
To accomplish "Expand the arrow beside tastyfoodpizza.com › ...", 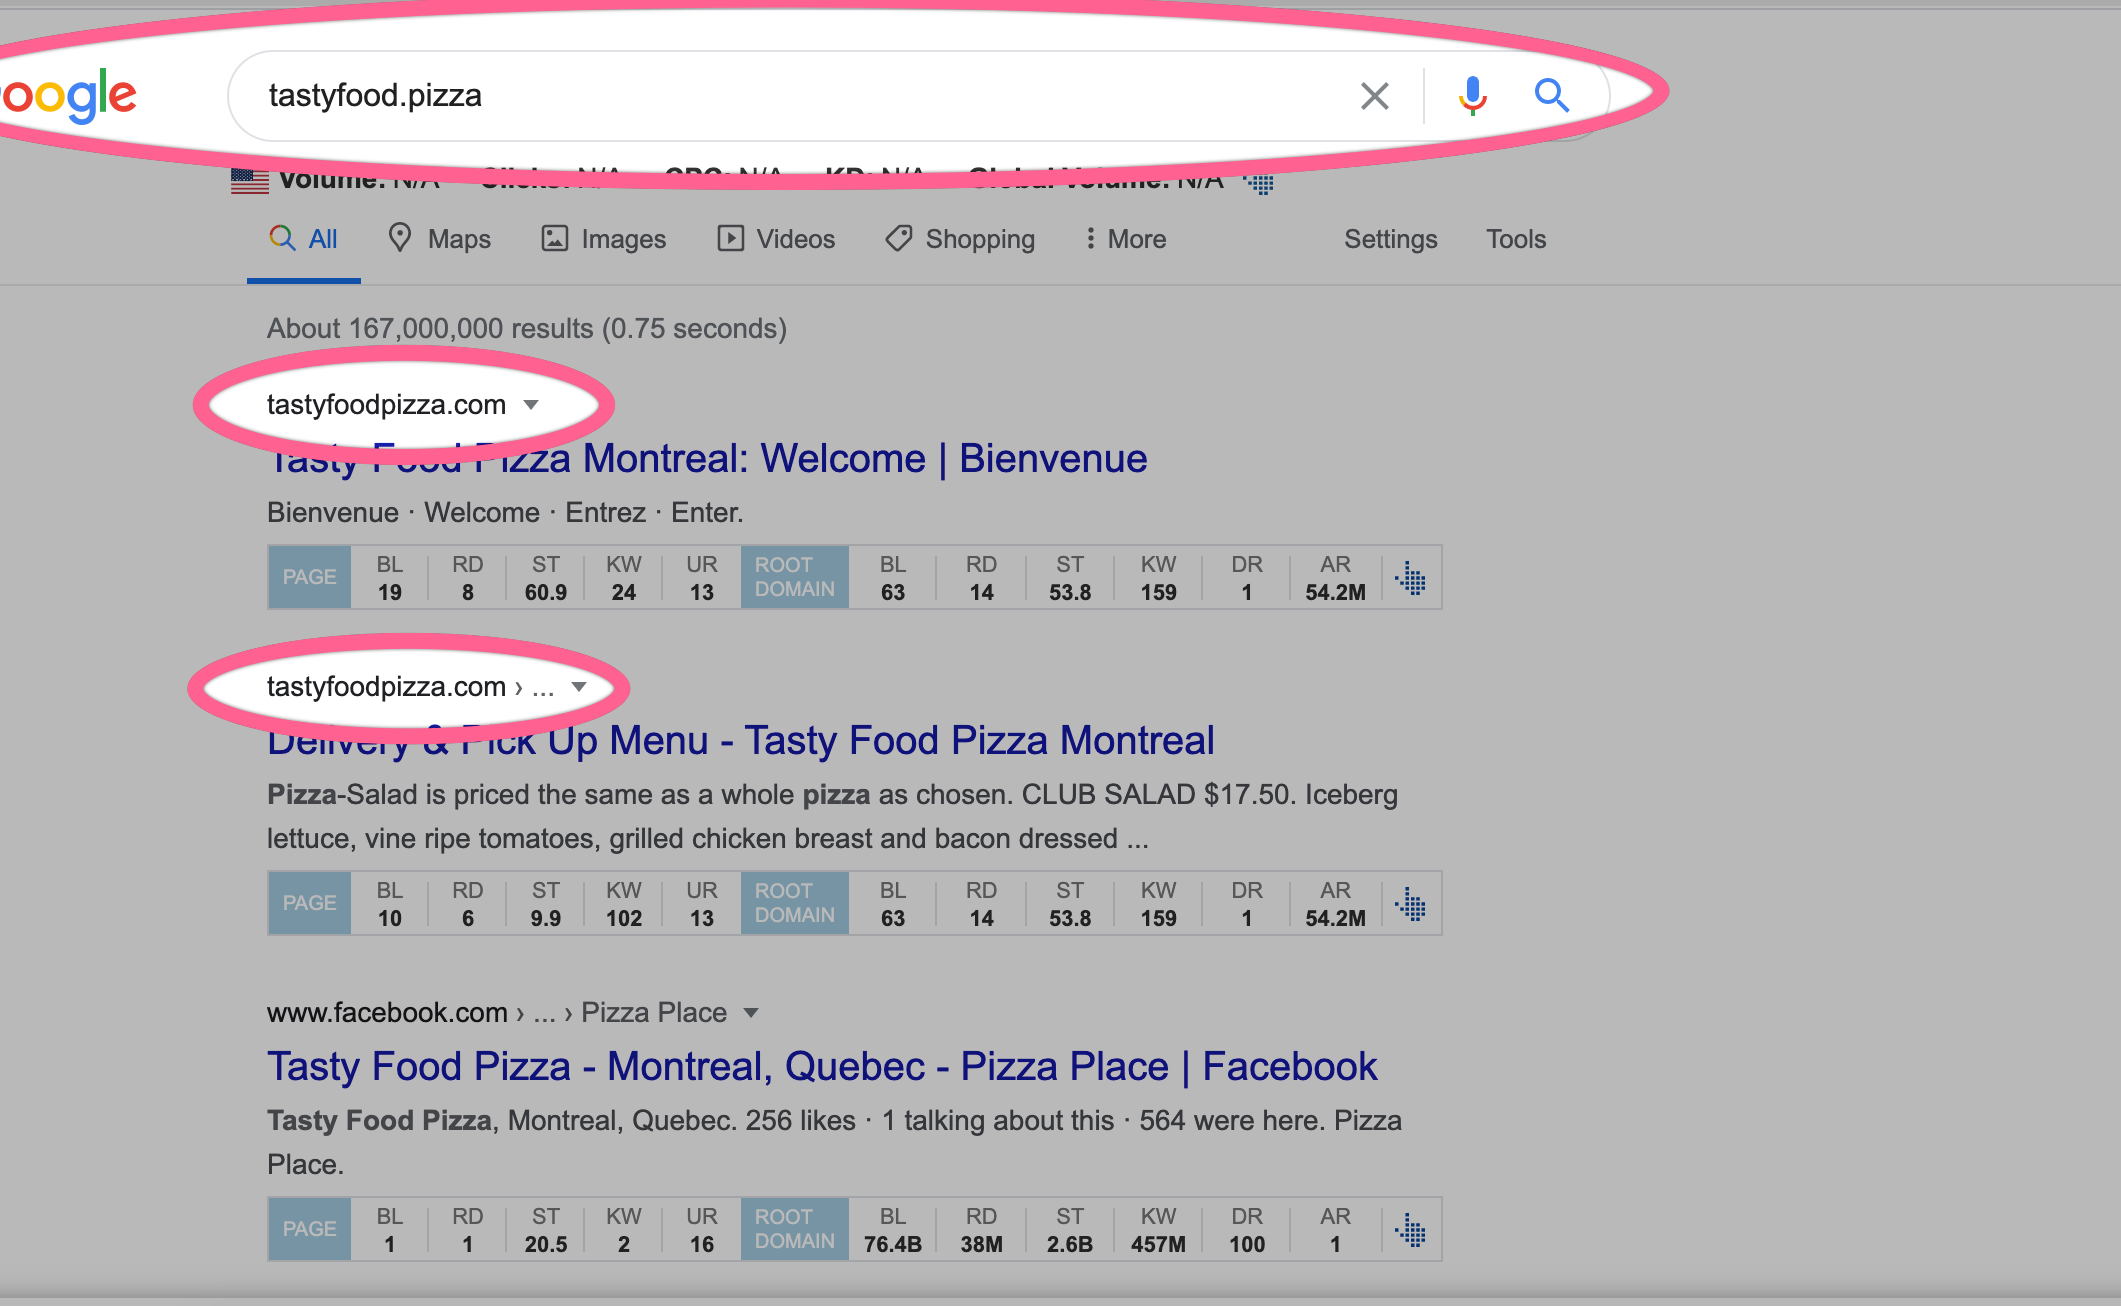I will [x=579, y=687].
